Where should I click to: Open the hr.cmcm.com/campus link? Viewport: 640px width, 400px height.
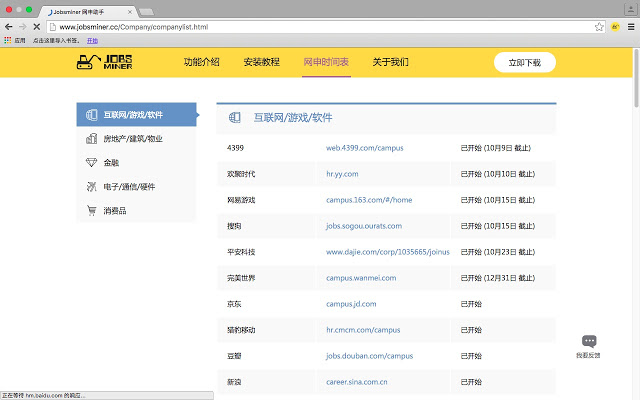pyautogui.click(x=363, y=330)
